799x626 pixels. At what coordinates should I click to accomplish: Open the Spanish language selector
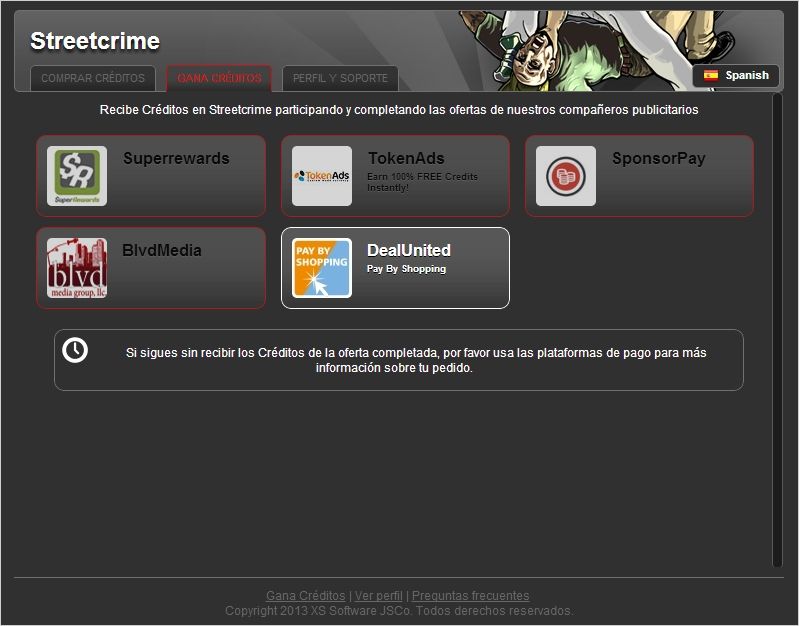click(x=736, y=75)
